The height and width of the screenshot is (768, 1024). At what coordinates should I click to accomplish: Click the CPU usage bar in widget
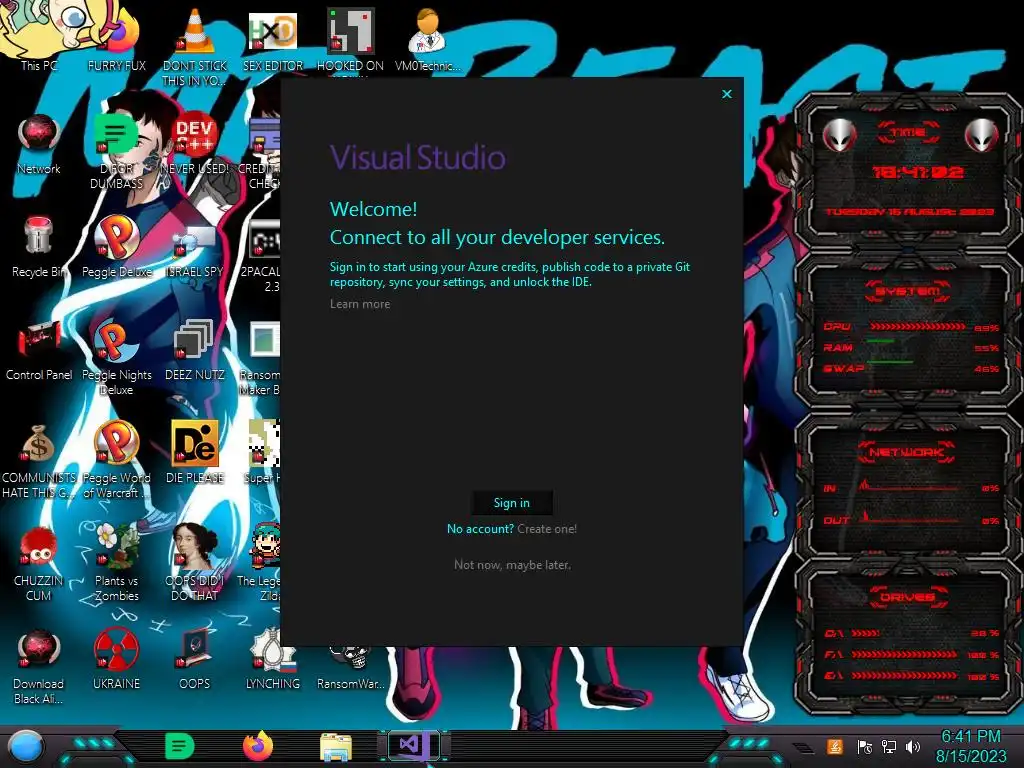click(x=918, y=326)
